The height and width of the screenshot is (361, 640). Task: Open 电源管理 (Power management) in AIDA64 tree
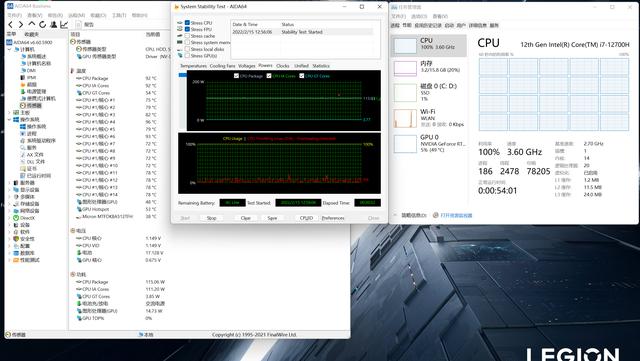click(36, 91)
